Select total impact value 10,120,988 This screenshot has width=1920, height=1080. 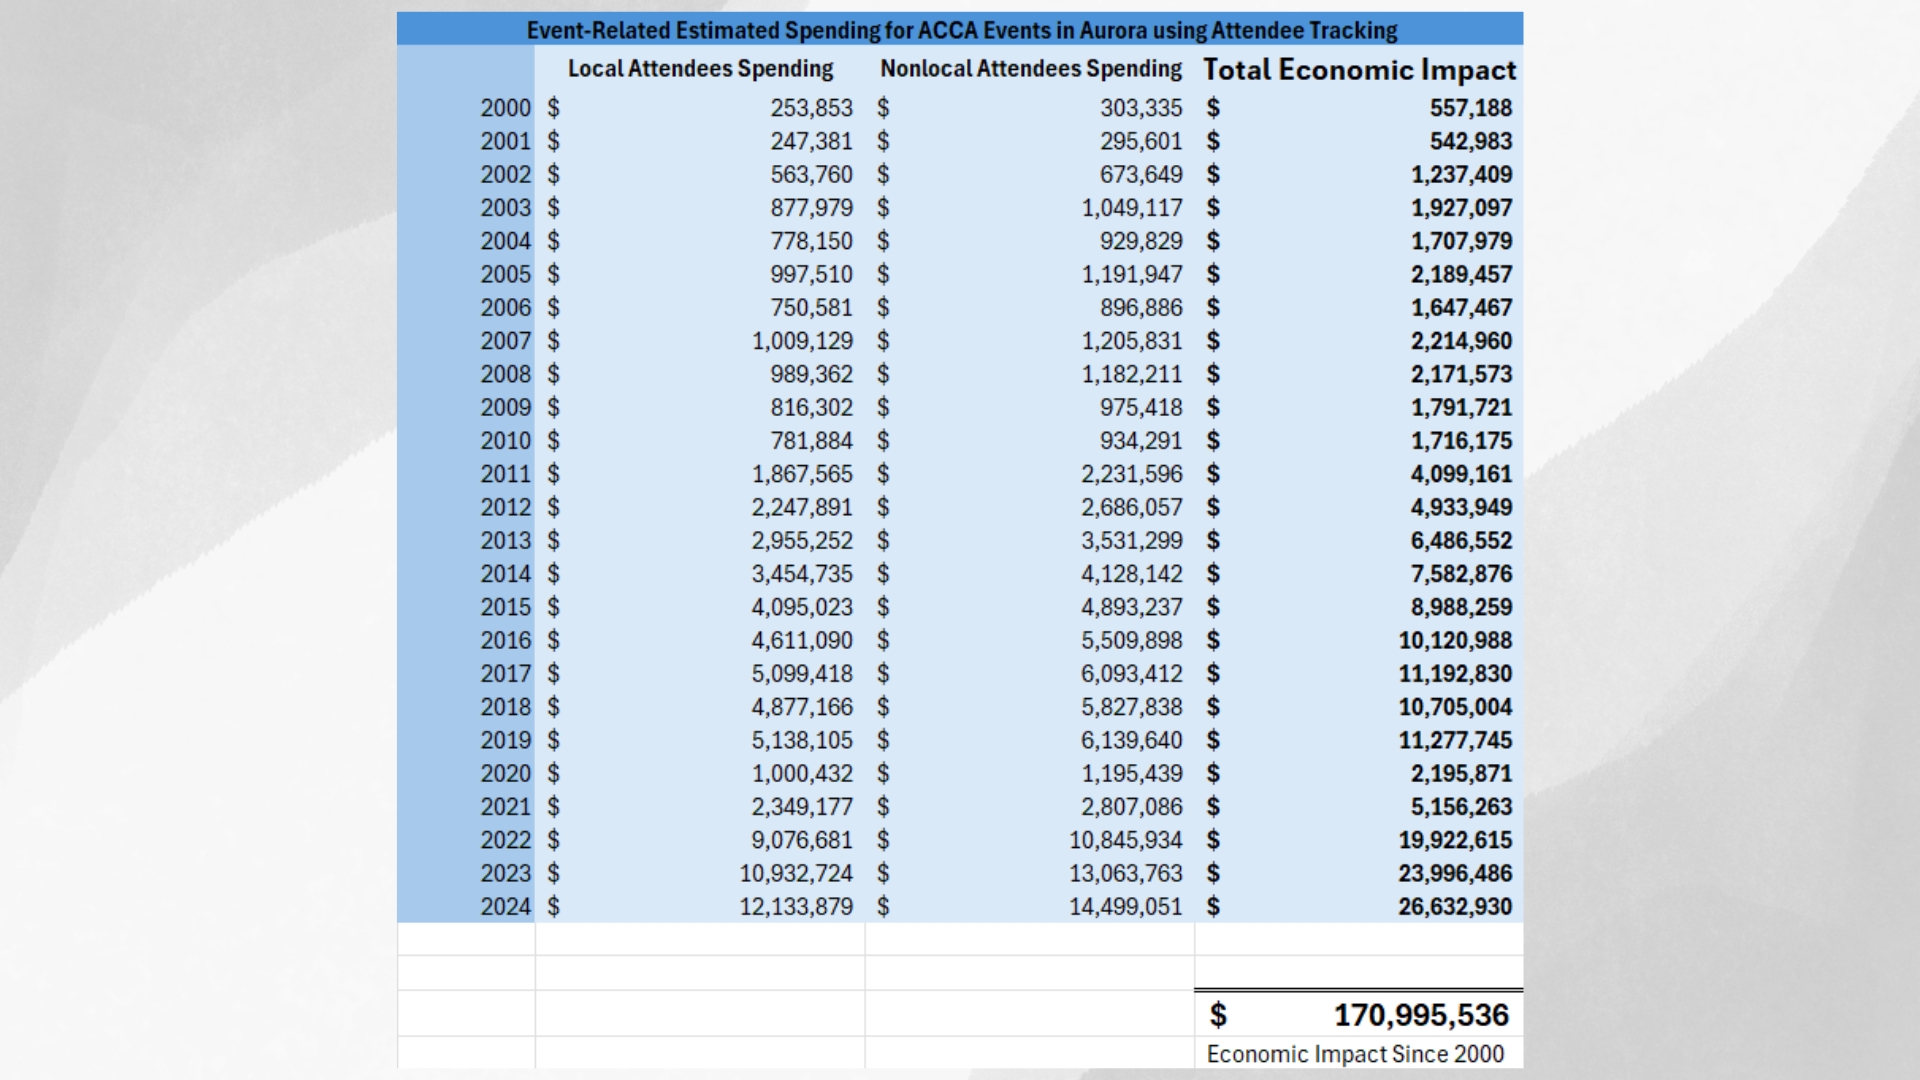pyautogui.click(x=1455, y=640)
